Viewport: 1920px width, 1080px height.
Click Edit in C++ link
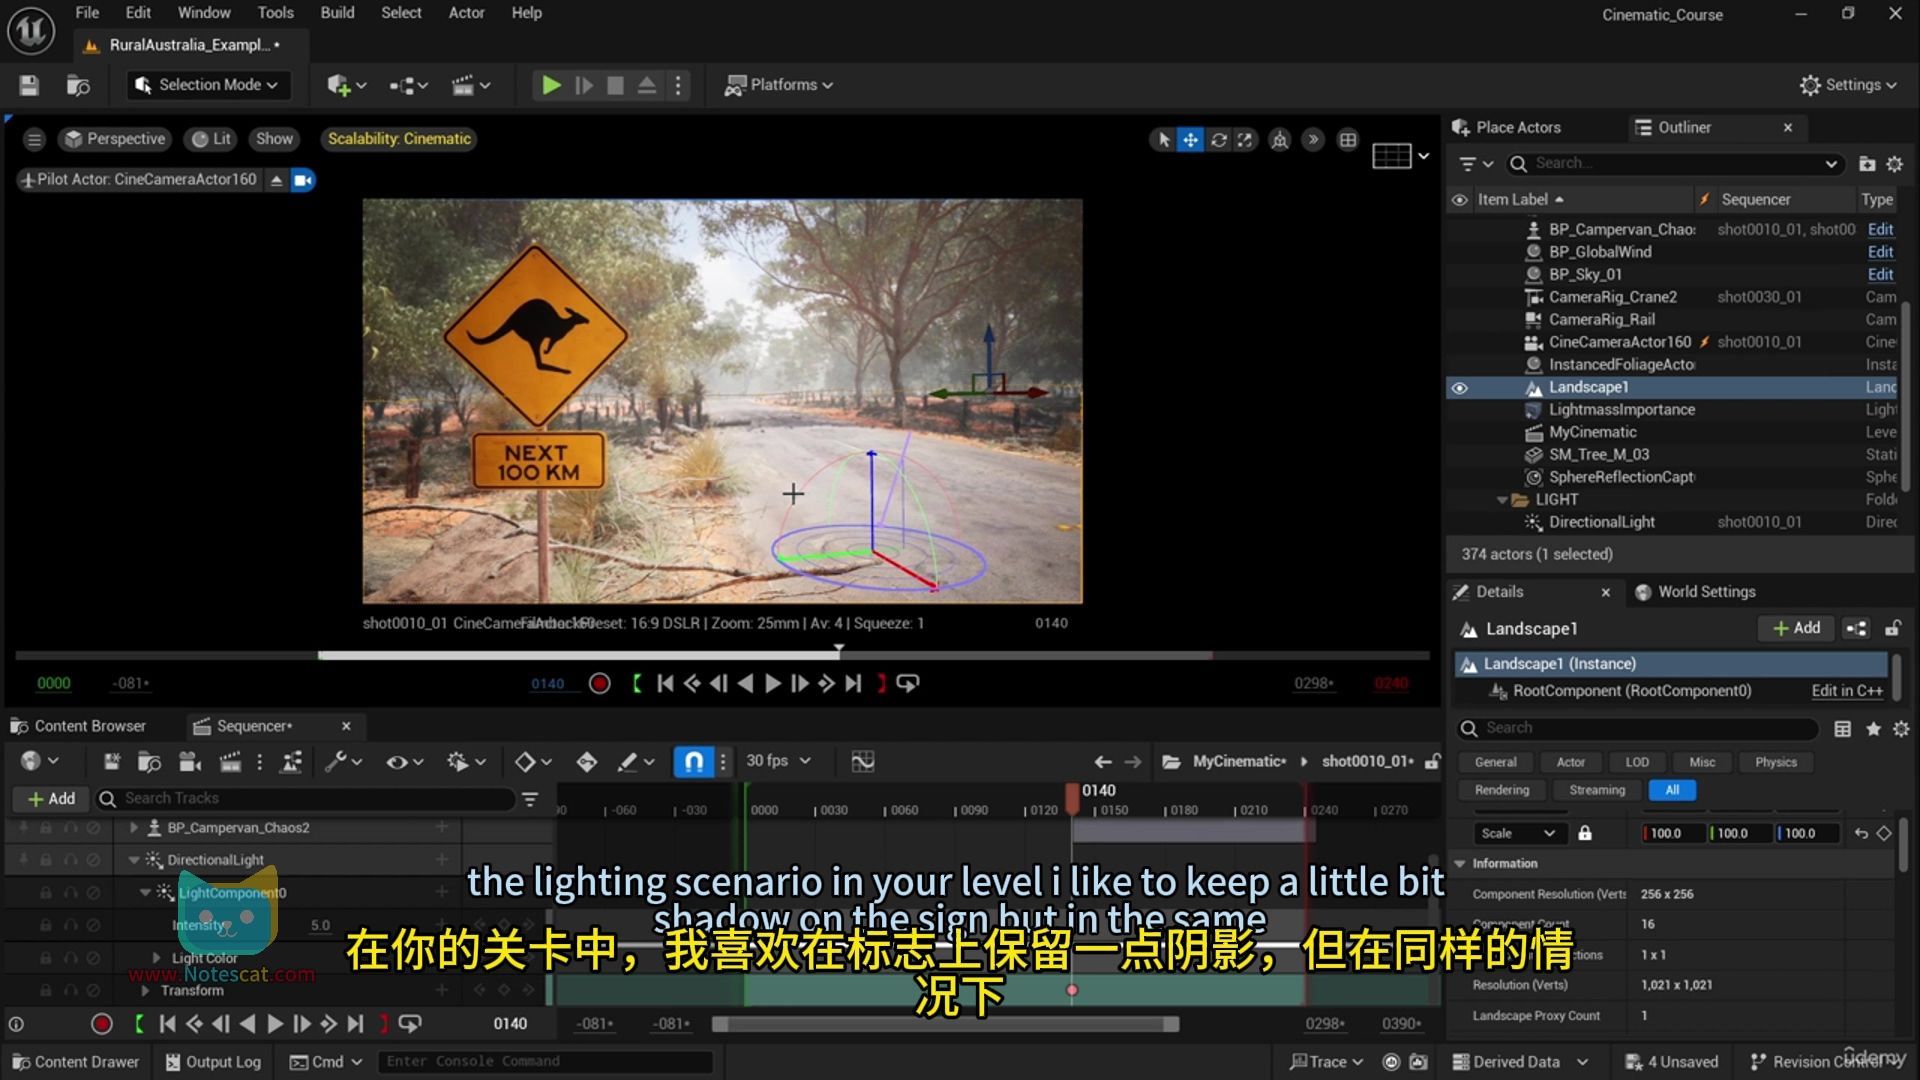coord(1846,691)
